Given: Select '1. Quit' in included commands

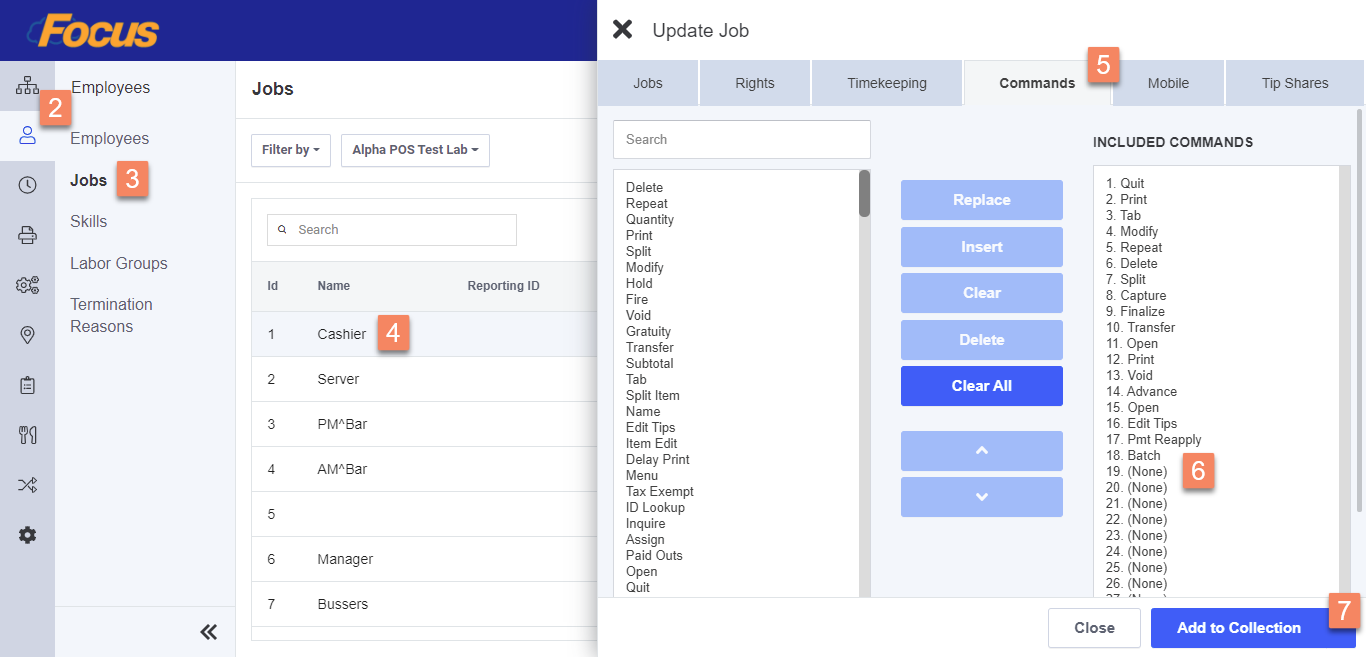Looking at the screenshot, I should click(1125, 184).
